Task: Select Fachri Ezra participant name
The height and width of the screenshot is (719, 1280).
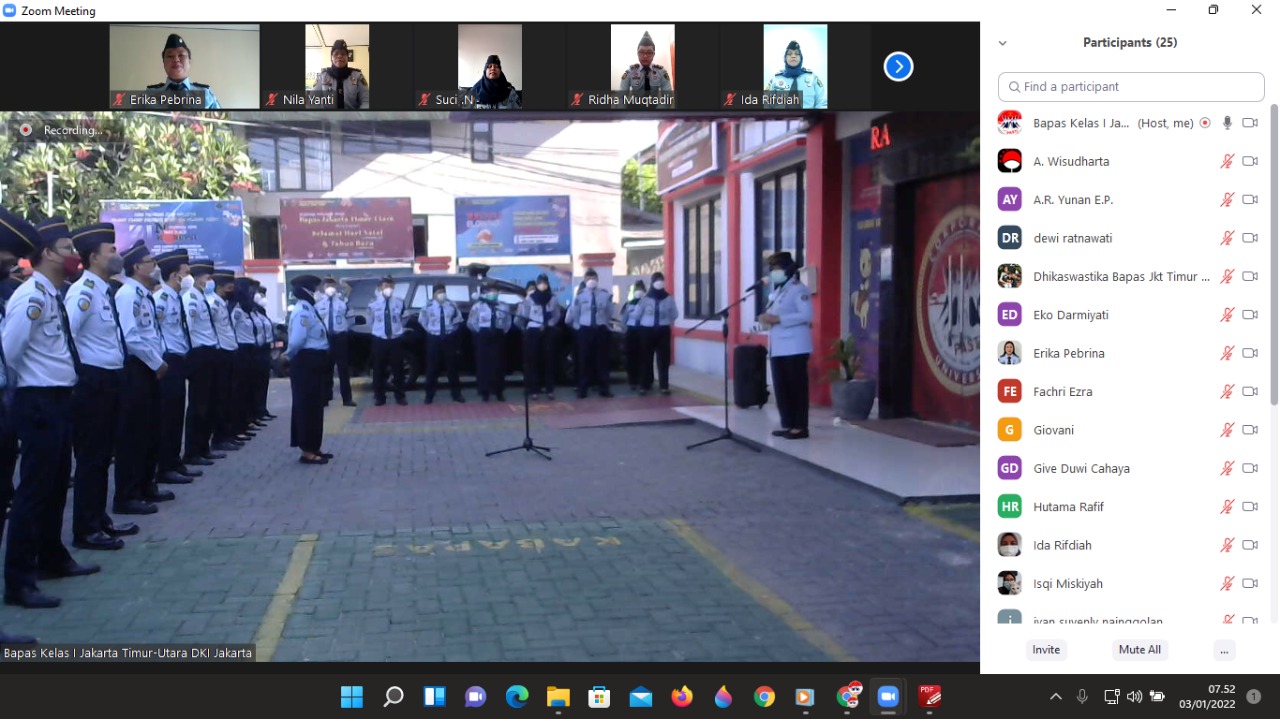Action: tap(1063, 392)
